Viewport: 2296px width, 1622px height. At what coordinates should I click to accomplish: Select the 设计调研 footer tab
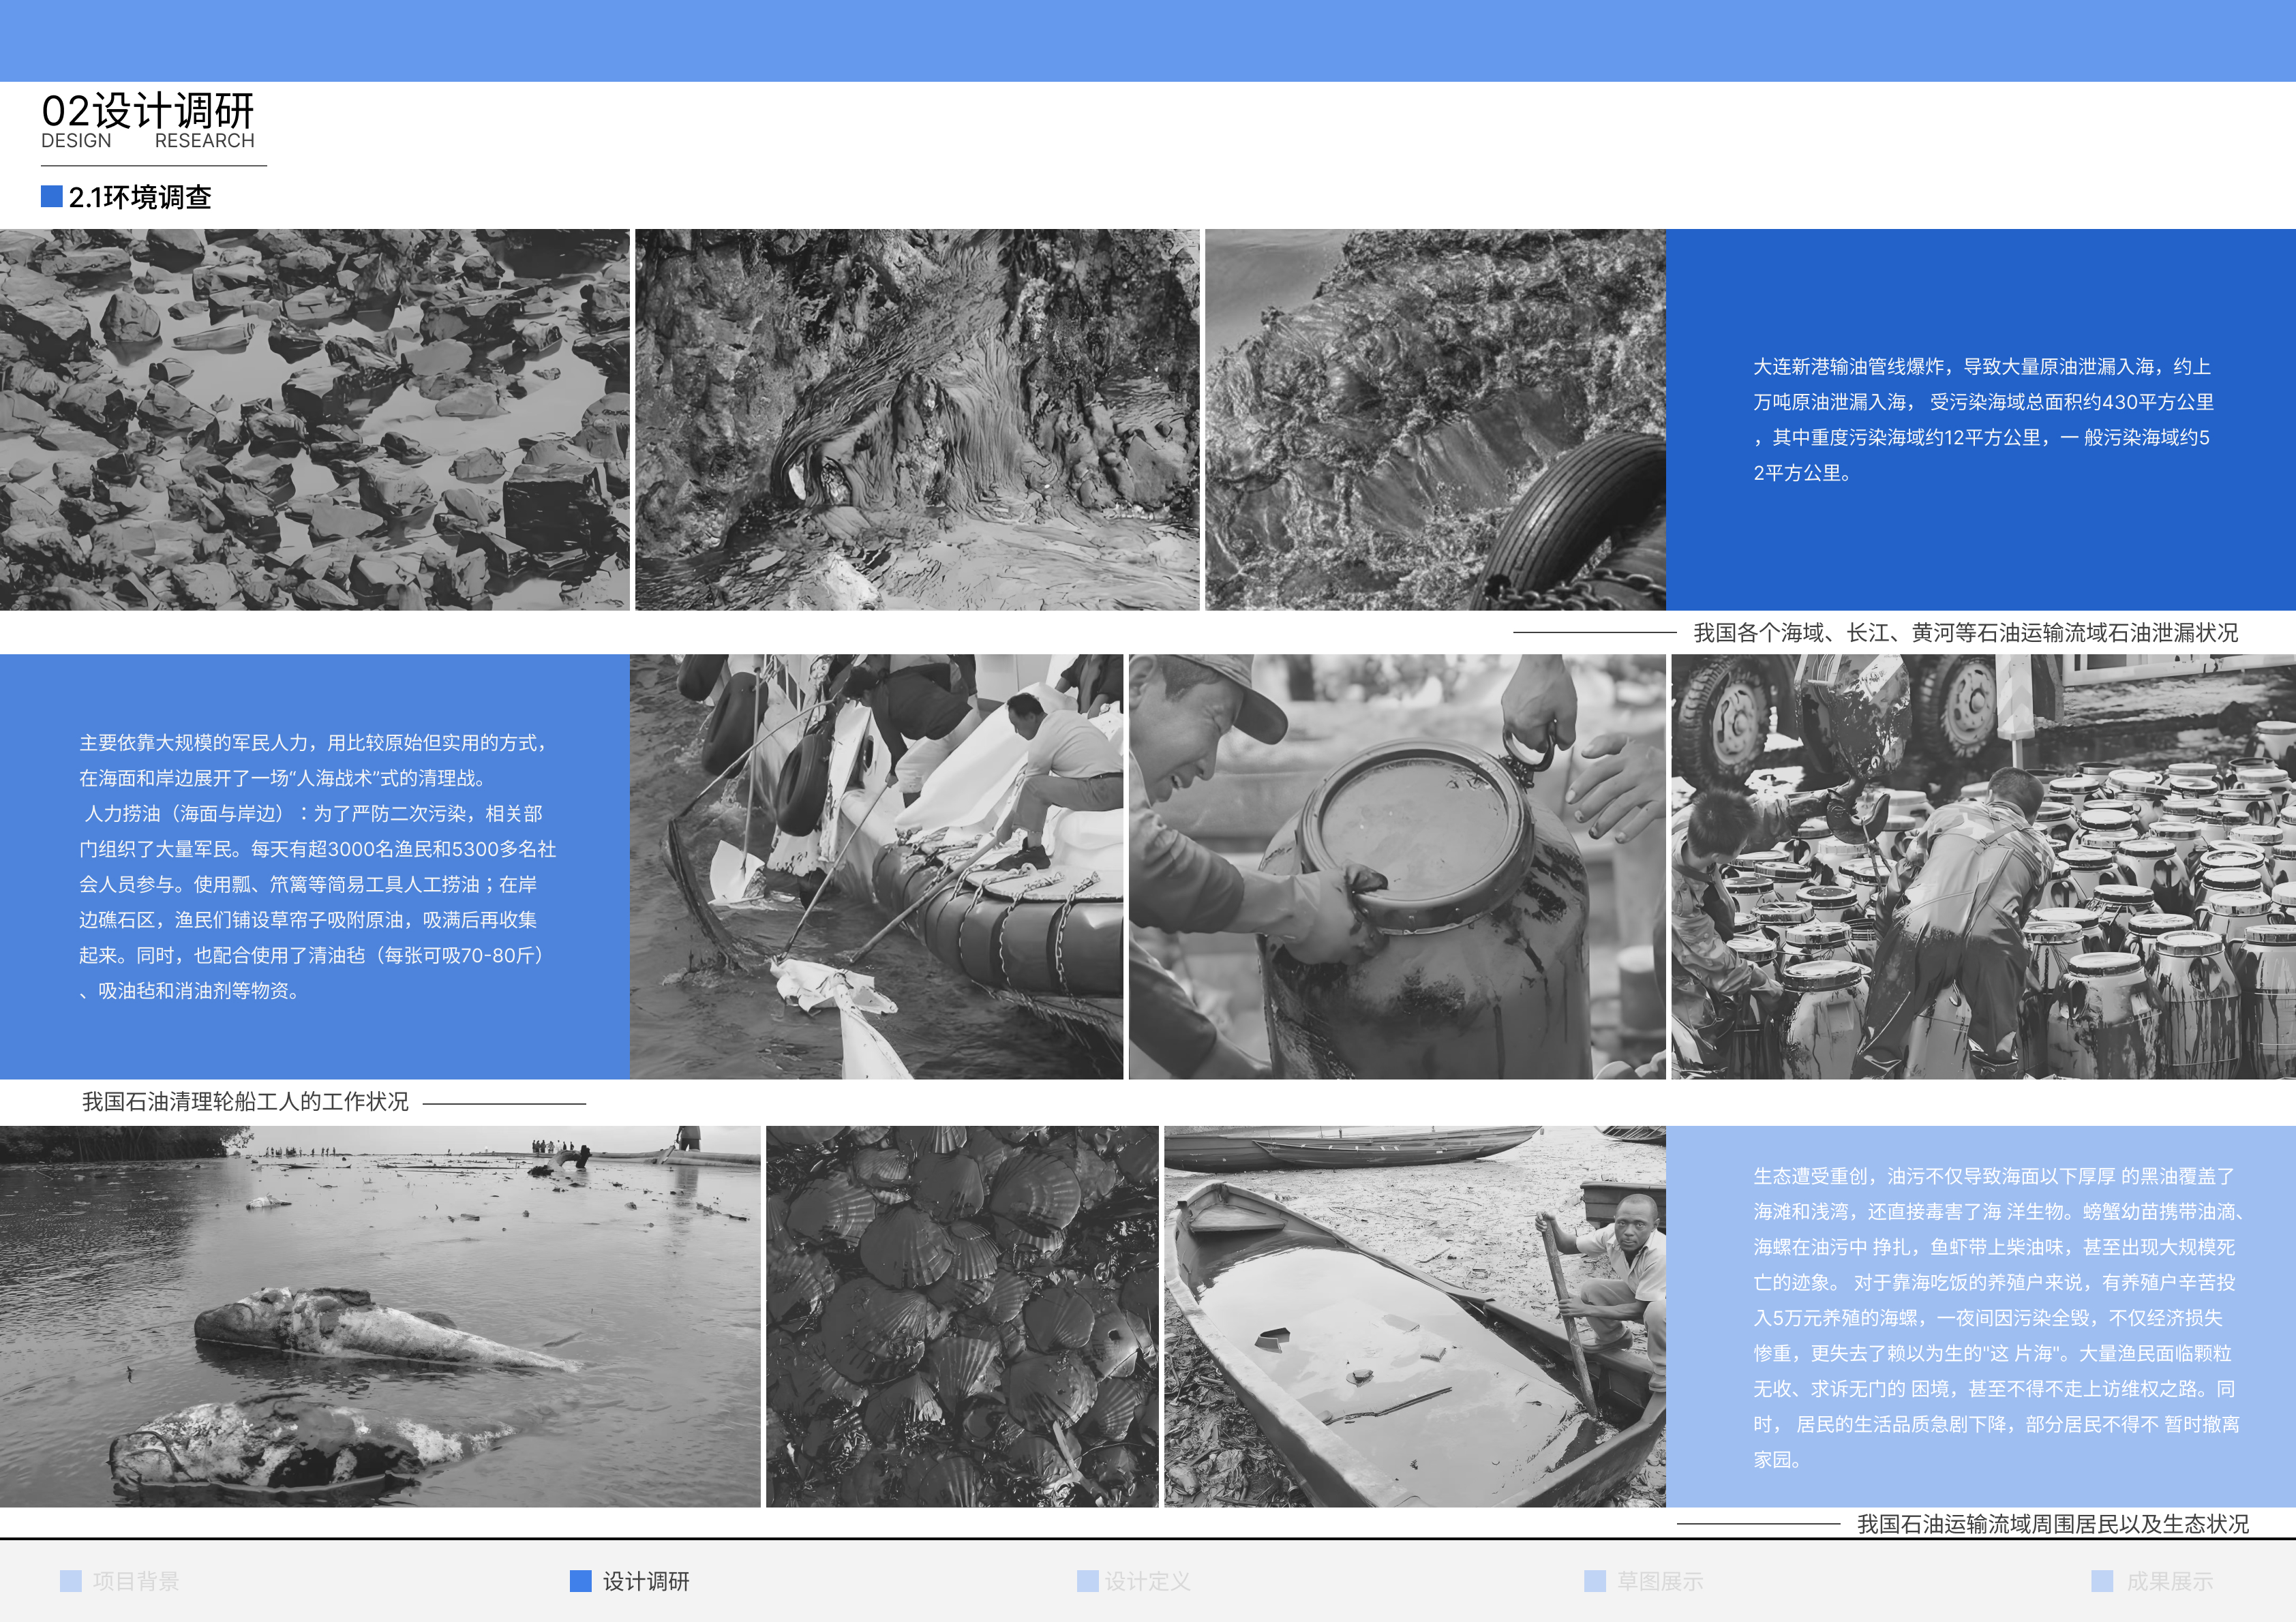[646, 1581]
